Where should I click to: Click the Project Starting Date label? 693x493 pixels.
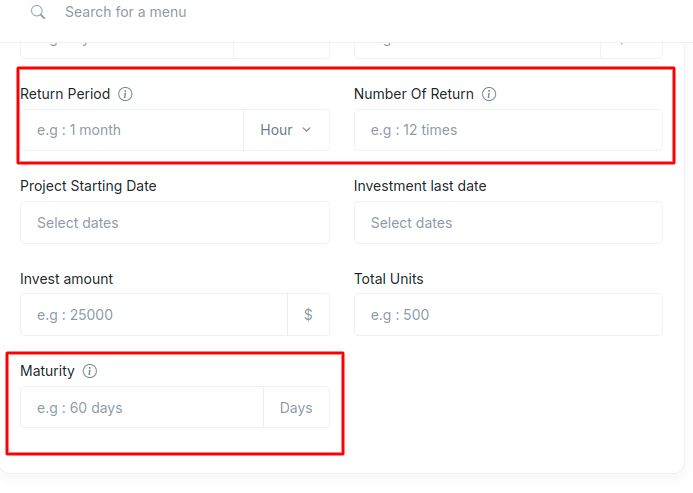(x=88, y=186)
